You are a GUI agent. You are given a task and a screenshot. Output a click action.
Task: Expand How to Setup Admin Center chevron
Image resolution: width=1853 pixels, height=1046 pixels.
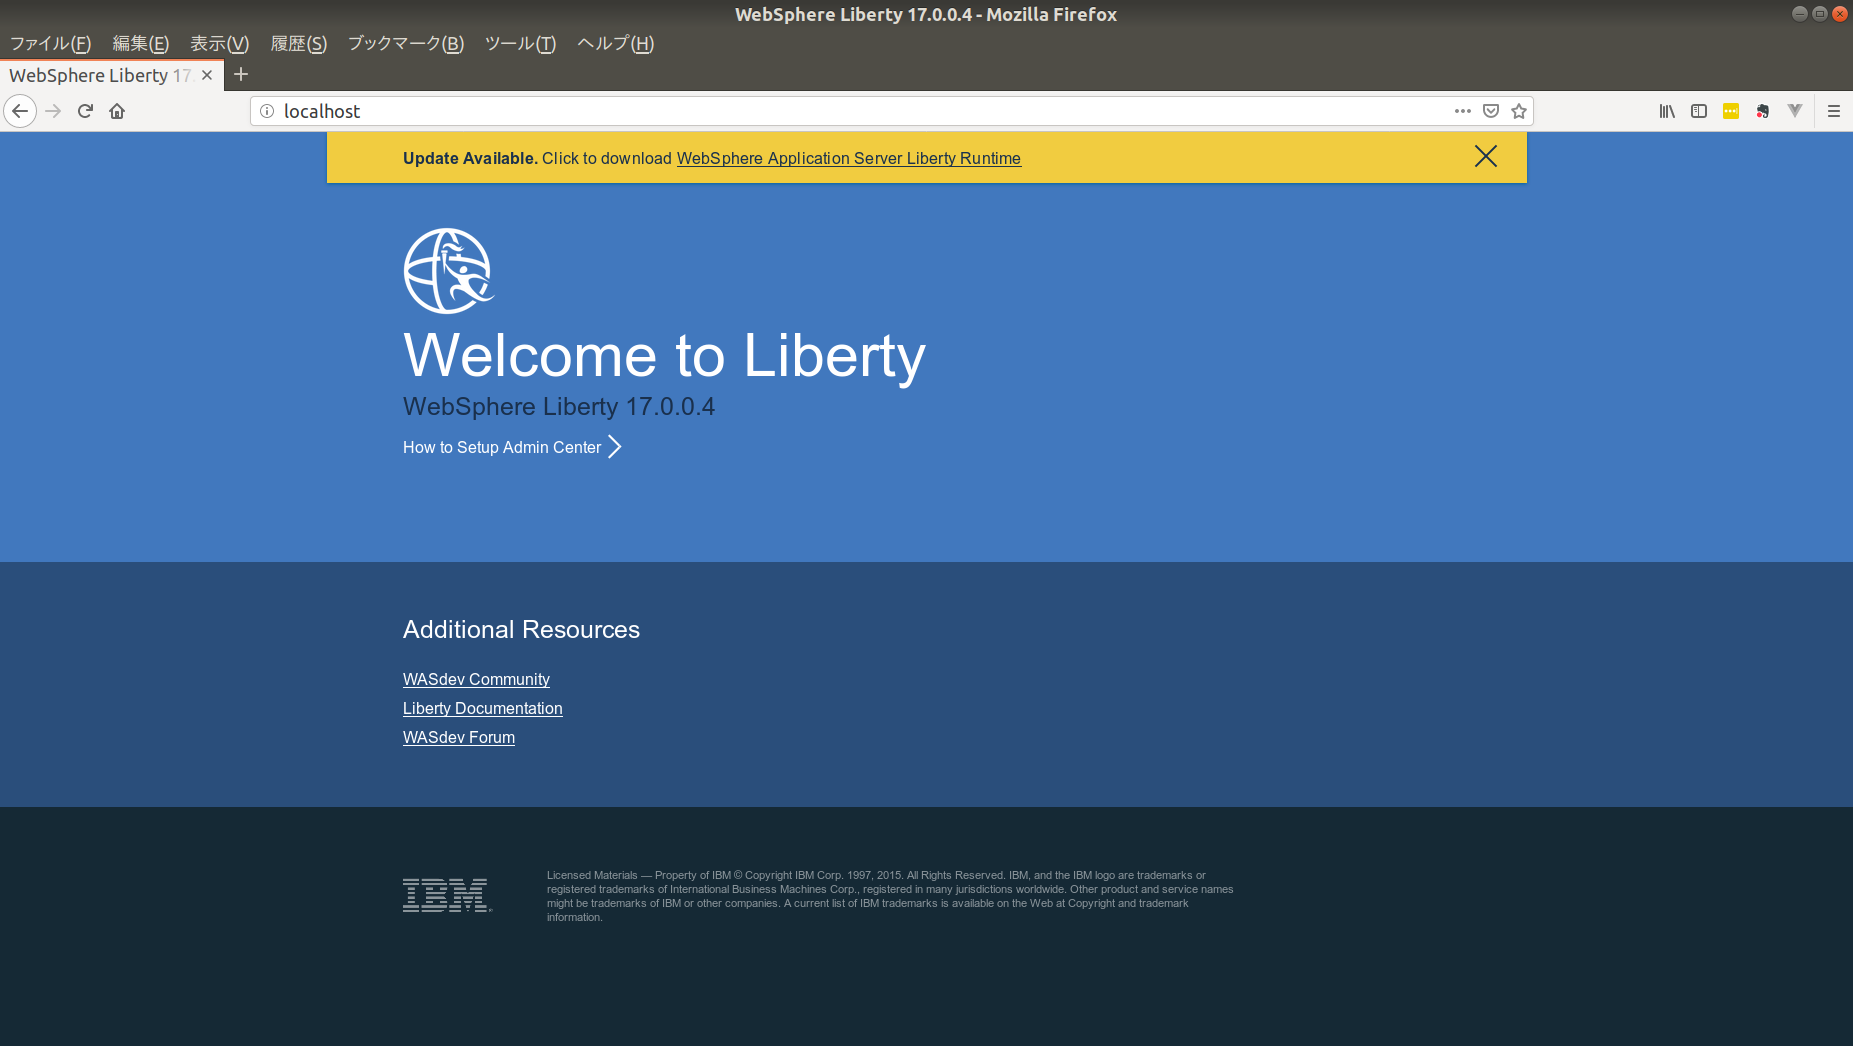[613, 447]
